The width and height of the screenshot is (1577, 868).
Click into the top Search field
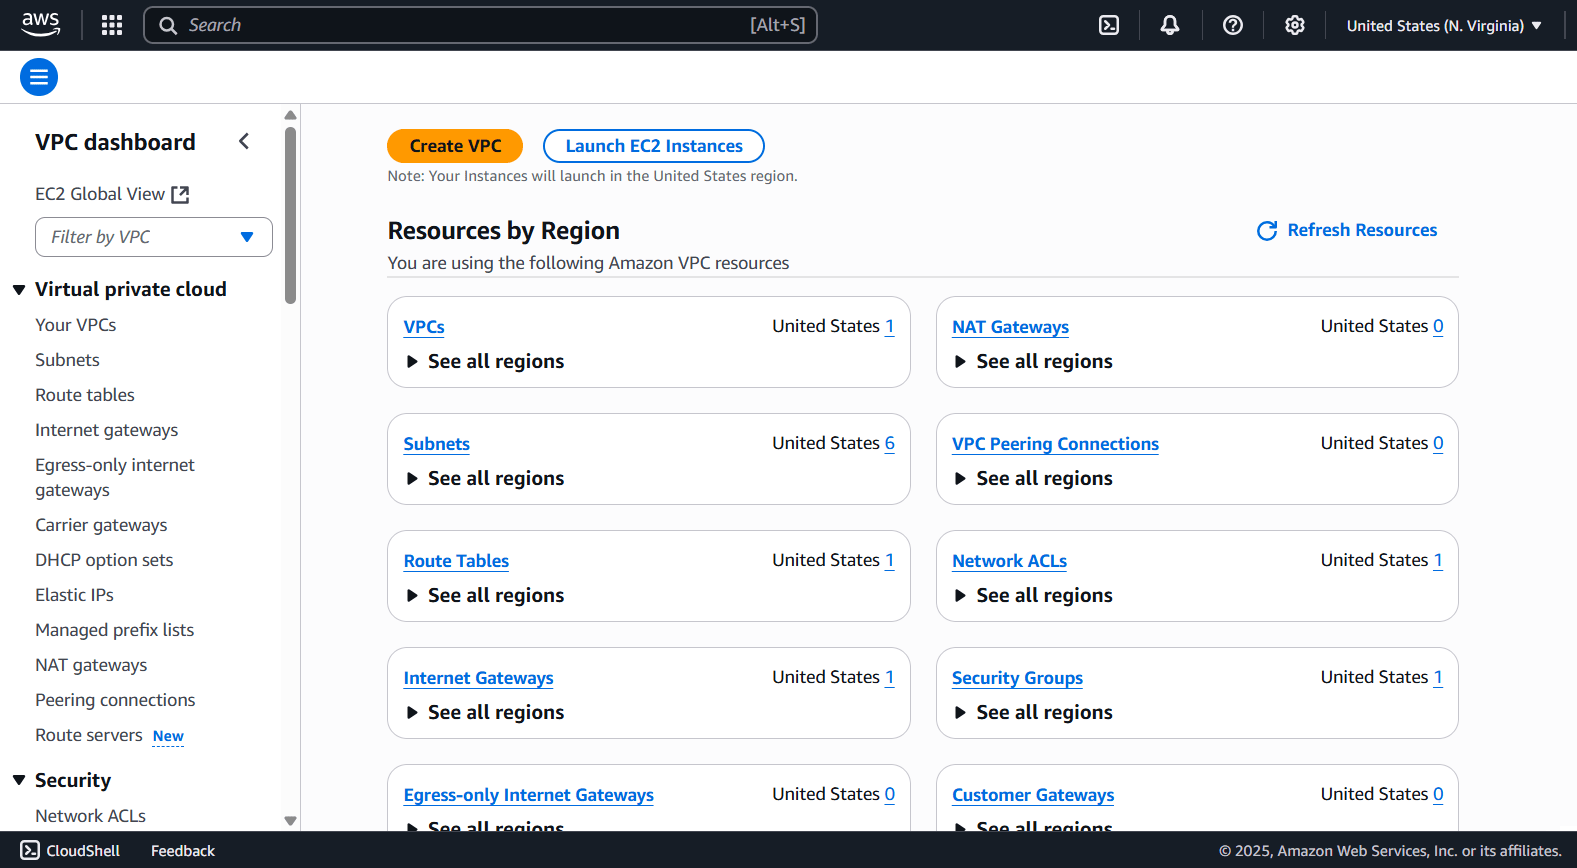[460, 25]
